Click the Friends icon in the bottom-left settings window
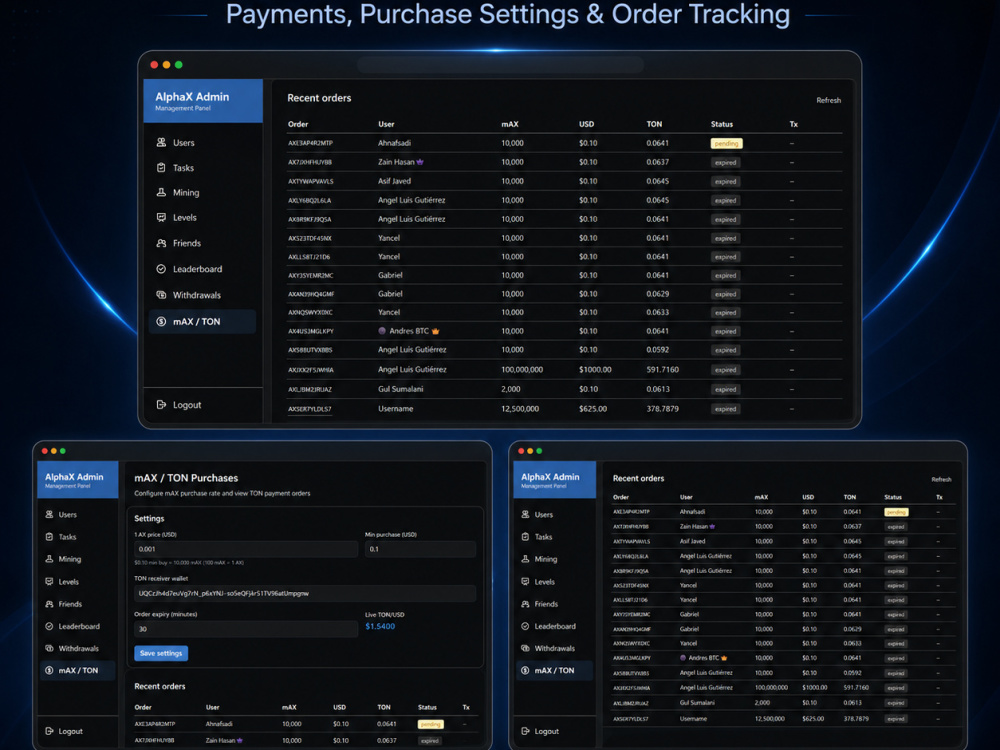The image size is (1000, 750). pos(49,603)
